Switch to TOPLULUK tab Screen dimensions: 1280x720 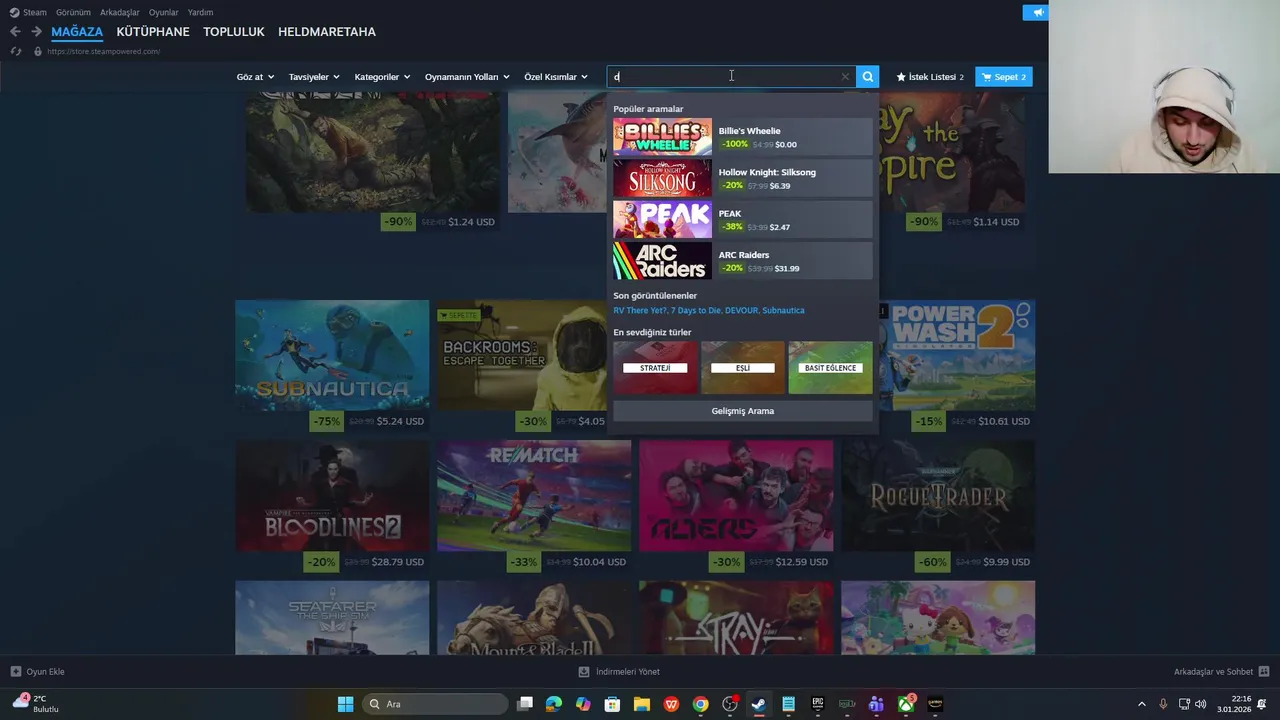pyautogui.click(x=234, y=32)
